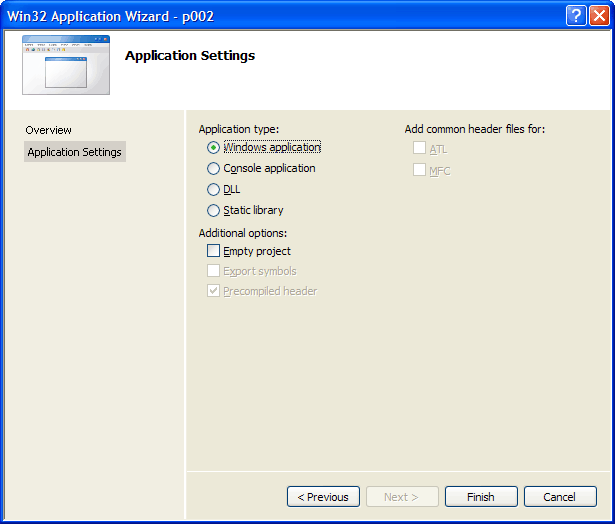
Task: Pick the Static library option
Action: pyautogui.click(x=213, y=210)
